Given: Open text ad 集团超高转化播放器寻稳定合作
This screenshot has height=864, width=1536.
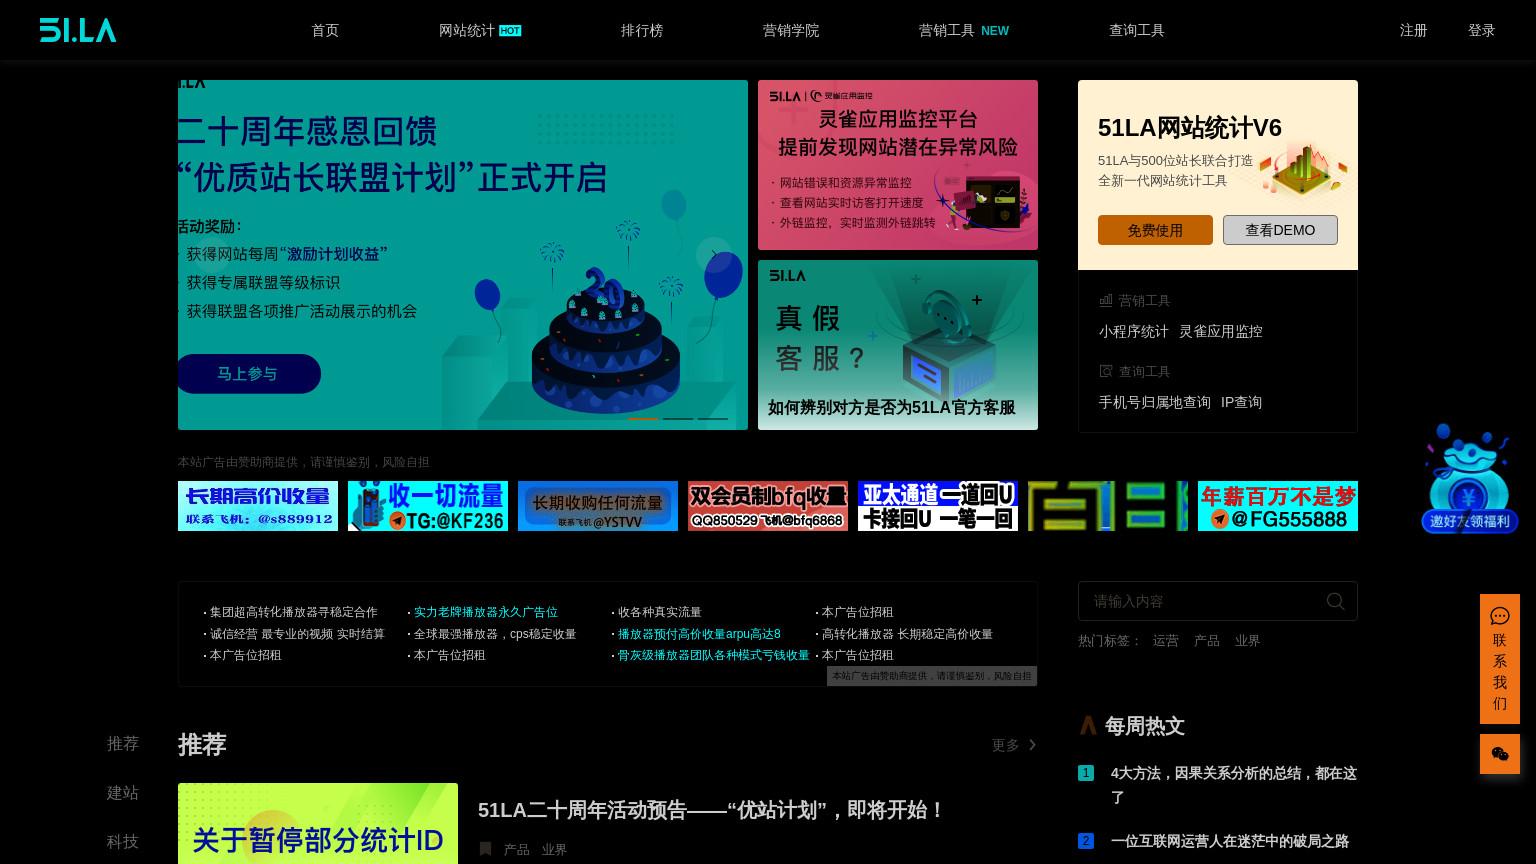Looking at the screenshot, I should (294, 612).
